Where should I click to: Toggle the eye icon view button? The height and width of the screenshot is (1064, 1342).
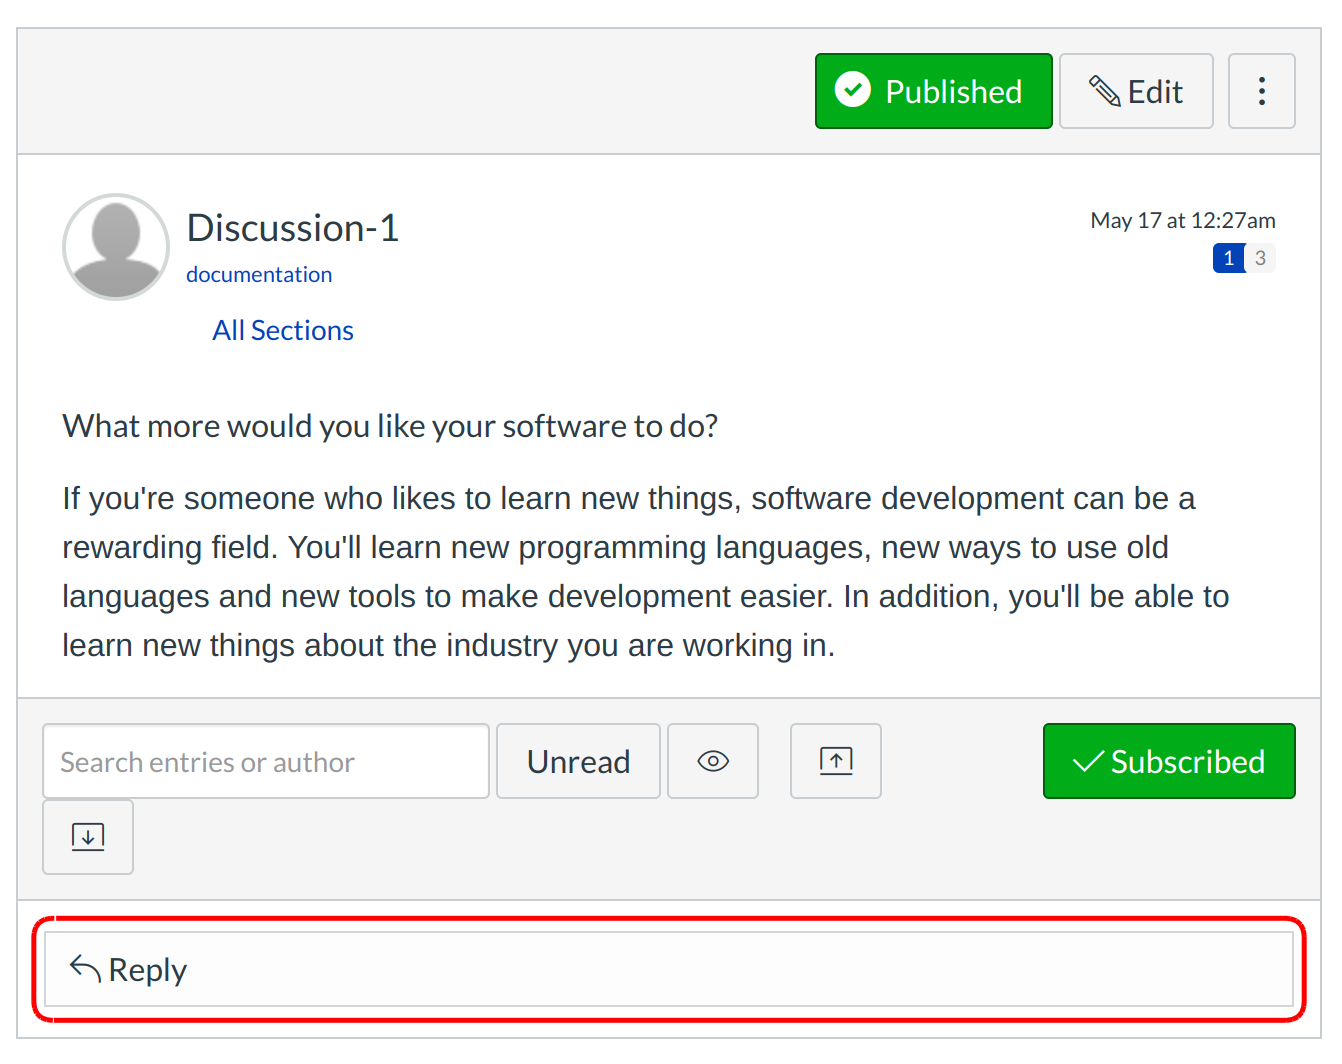713,761
